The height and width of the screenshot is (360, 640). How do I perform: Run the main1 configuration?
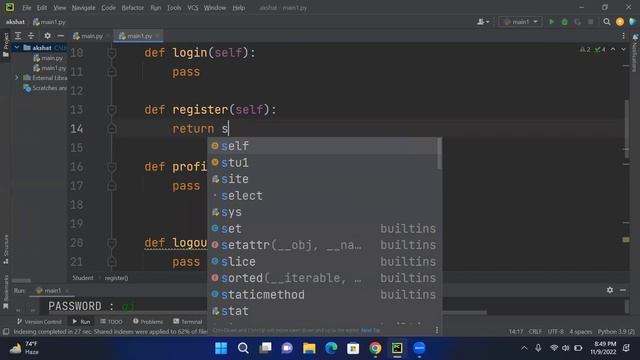(x=551, y=22)
